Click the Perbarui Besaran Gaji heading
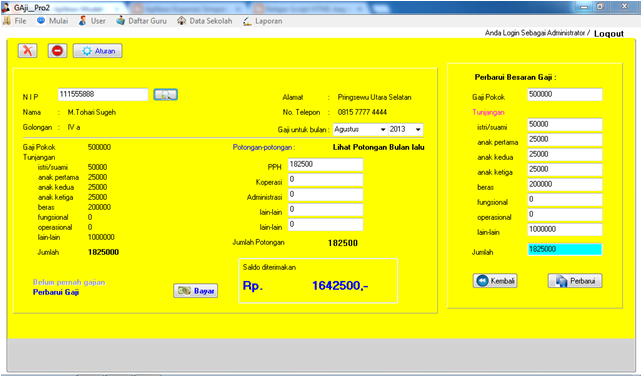642x377 pixels. (515, 77)
